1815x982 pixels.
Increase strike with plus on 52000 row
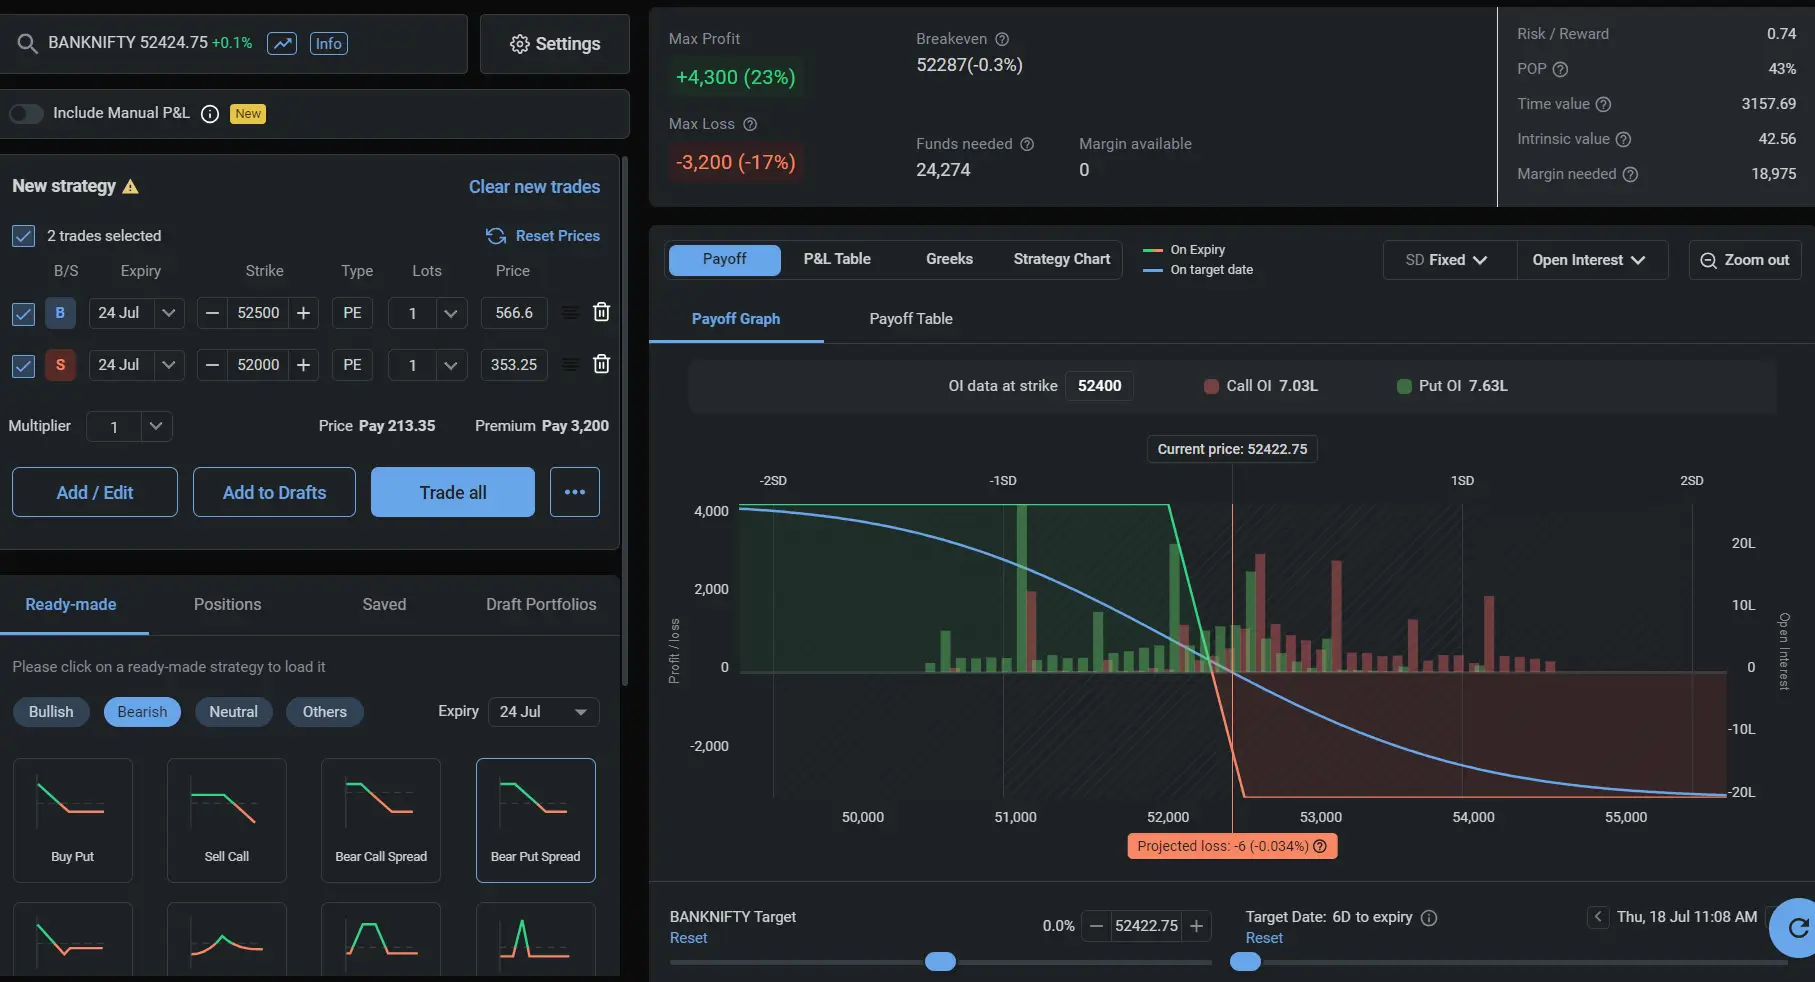point(304,365)
